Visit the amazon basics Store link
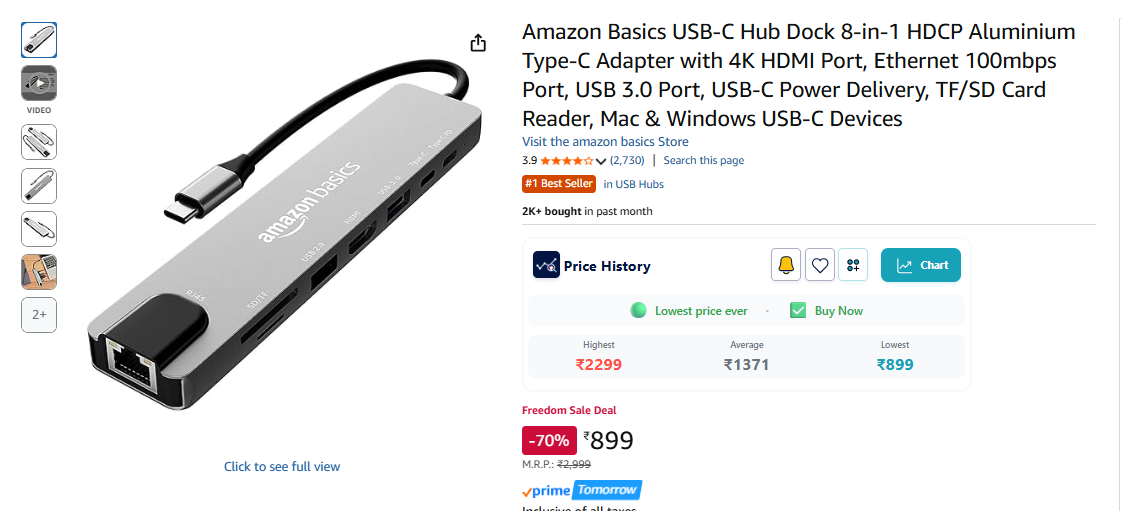Image resolution: width=1121 pixels, height=511 pixels. [605, 142]
